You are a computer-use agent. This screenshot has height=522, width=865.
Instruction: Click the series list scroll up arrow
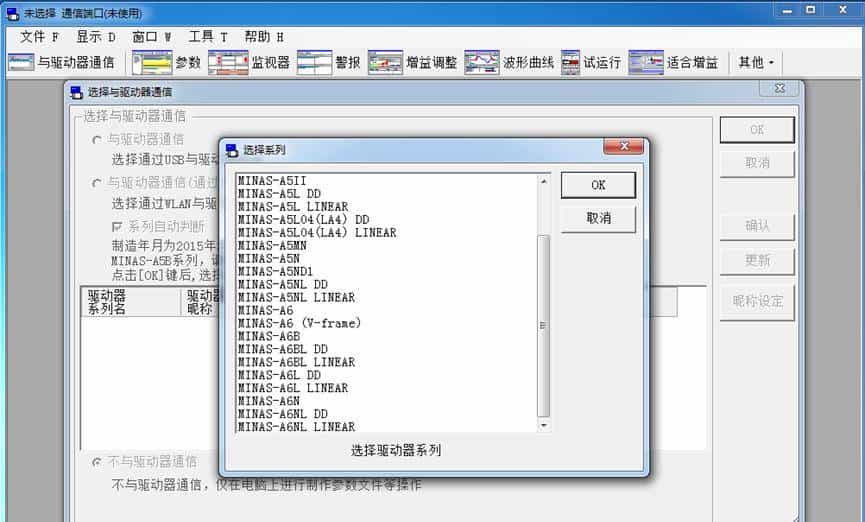[543, 181]
